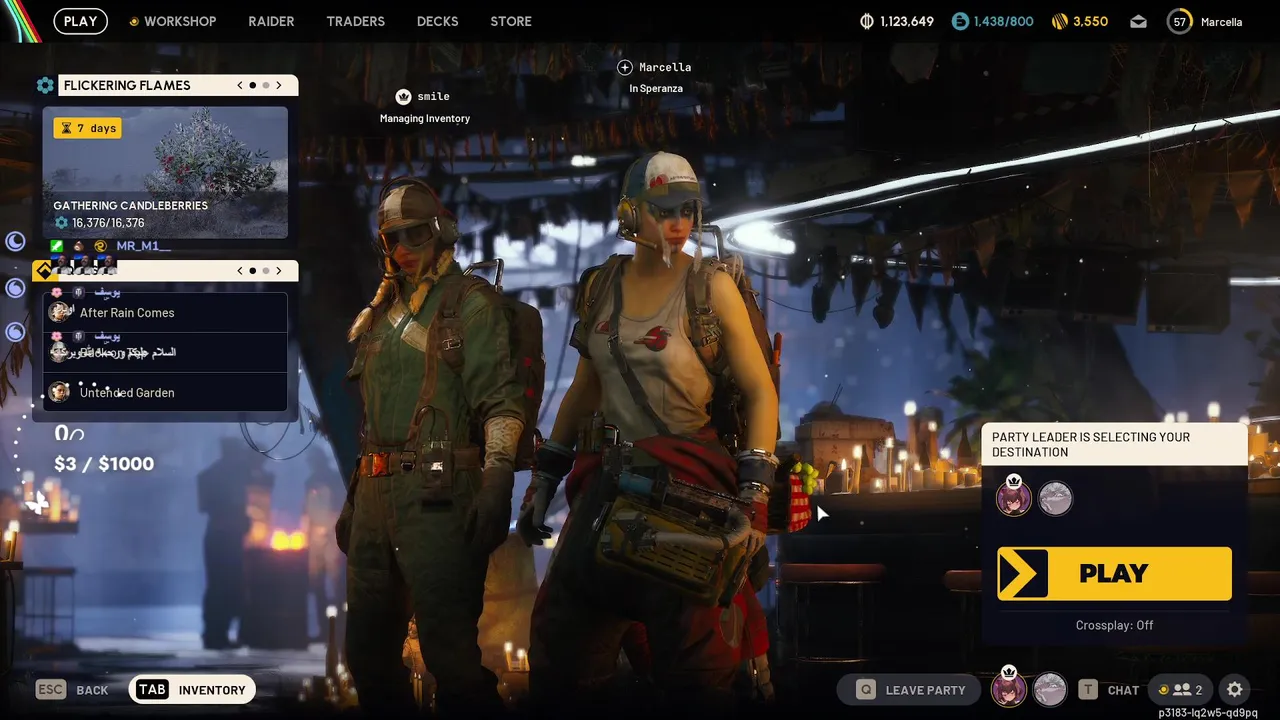Image resolution: width=1280 pixels, height=720 pixels.
Task: Click the bottom circular sidebar icon
Action: pos(15,332)
